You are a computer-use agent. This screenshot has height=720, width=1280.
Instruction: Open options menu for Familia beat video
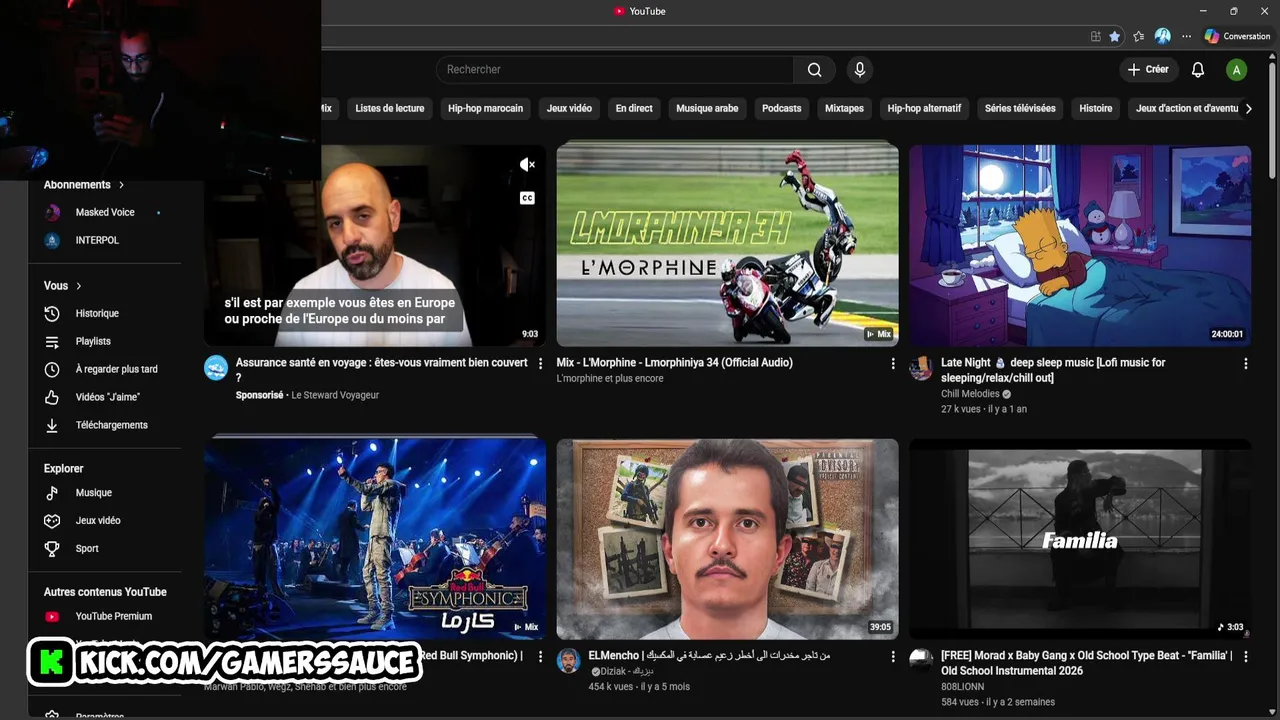[1245, 657]
